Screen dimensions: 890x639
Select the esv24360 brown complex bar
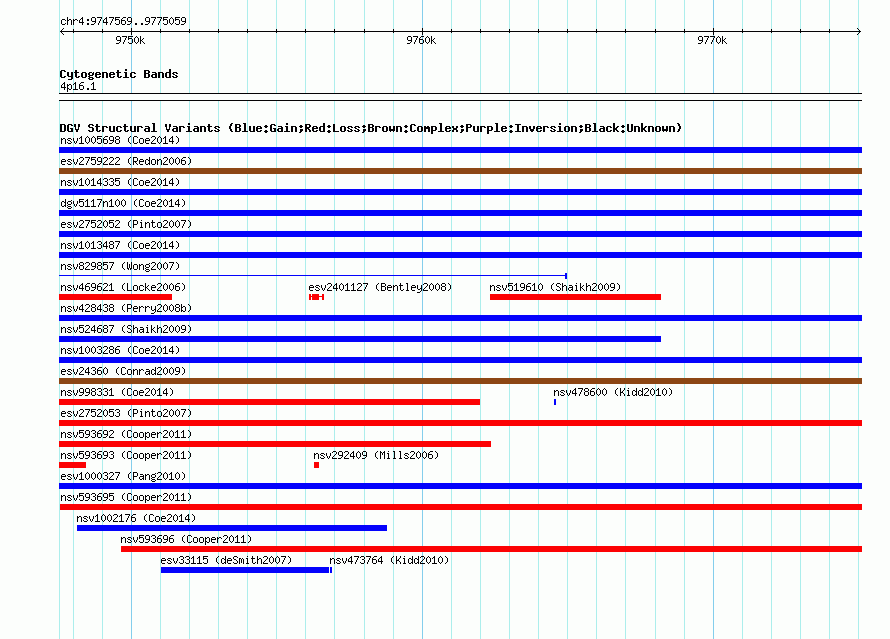460,381
